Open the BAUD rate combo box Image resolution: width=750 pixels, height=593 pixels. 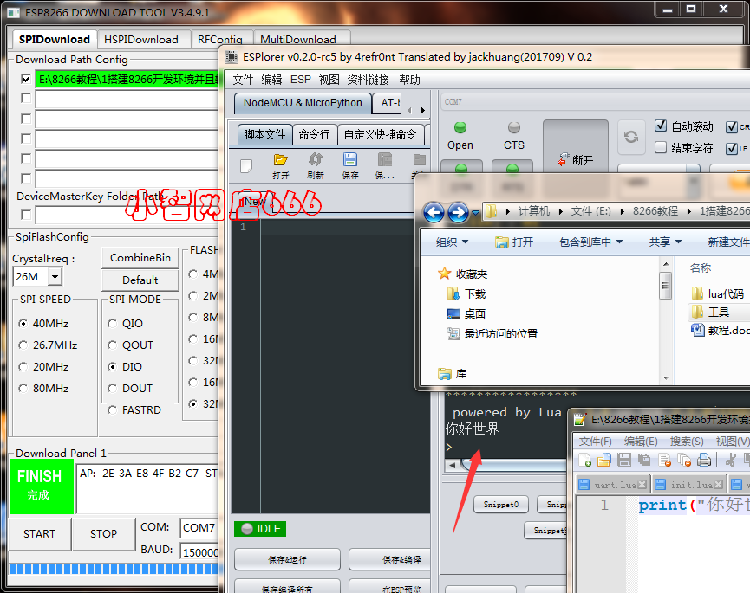pos(199,552)
